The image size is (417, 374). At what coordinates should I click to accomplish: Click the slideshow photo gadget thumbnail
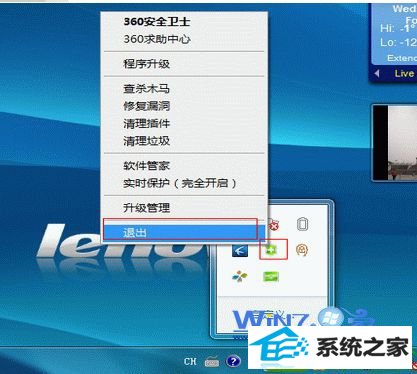coord(395,142)
